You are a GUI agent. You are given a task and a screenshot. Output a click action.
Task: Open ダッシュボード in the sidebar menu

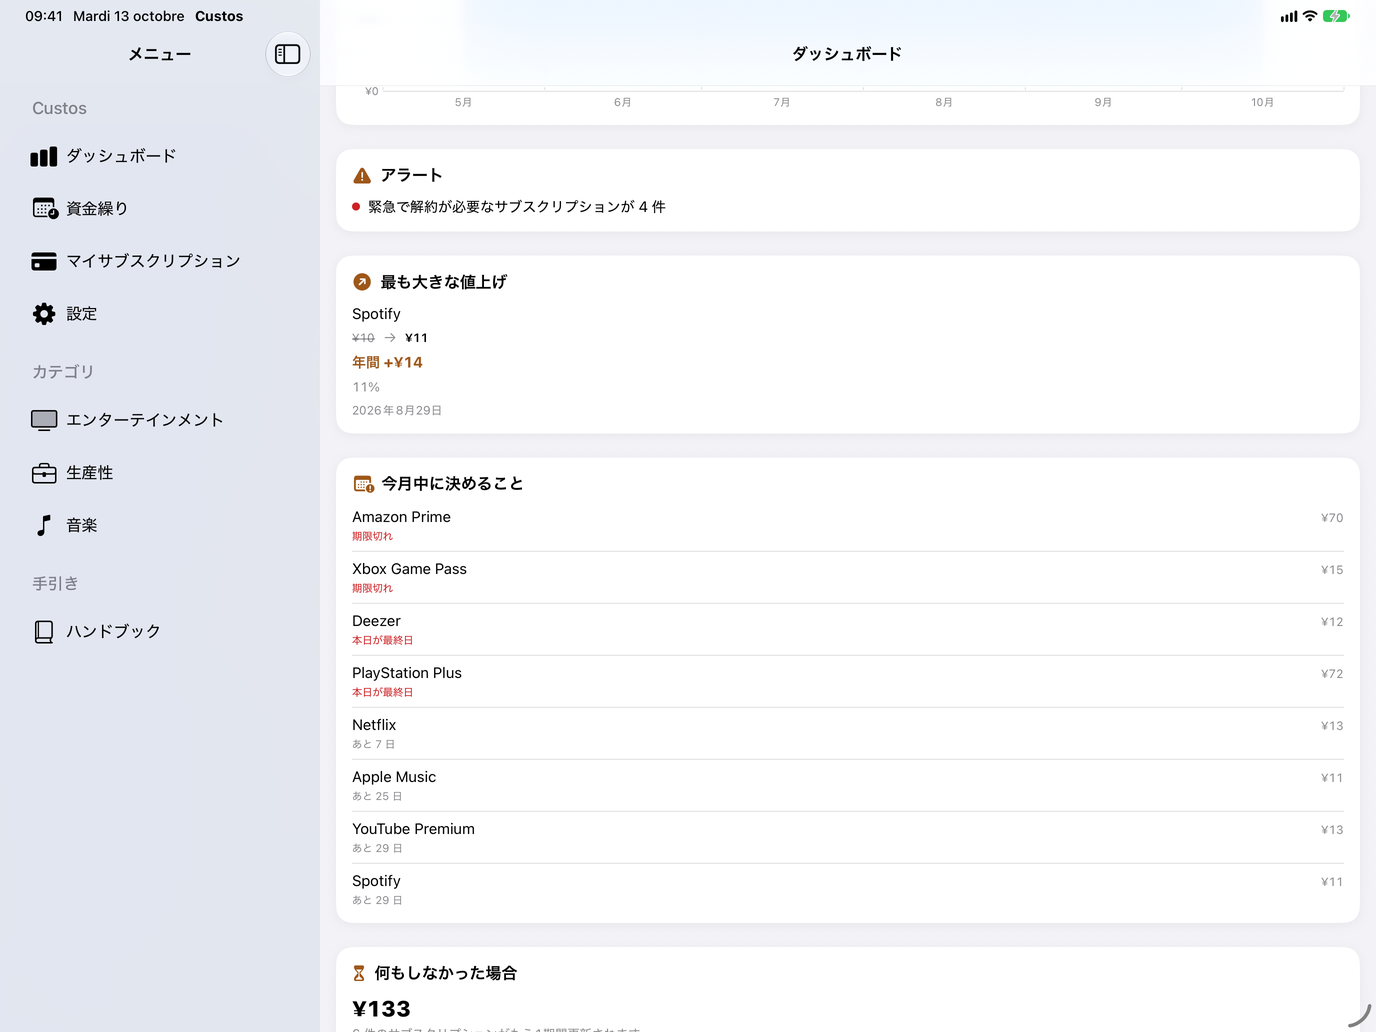(x=160, y=156)
